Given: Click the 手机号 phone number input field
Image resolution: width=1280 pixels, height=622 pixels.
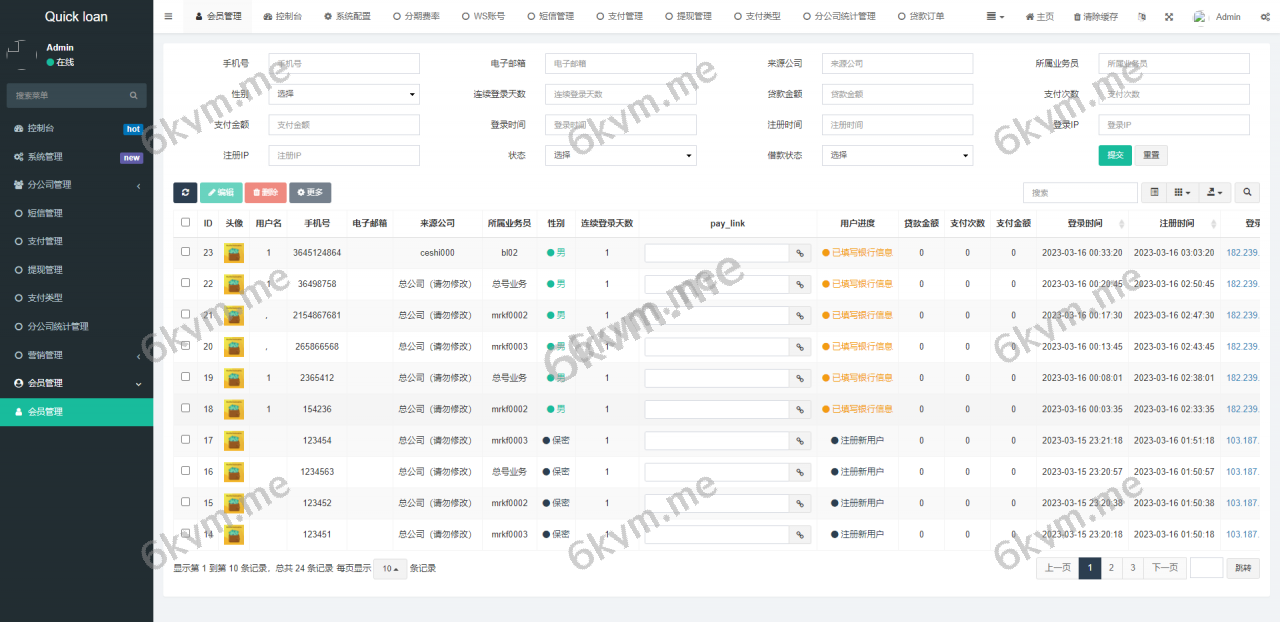Looking at the screenshot, I should coord(343,63).
